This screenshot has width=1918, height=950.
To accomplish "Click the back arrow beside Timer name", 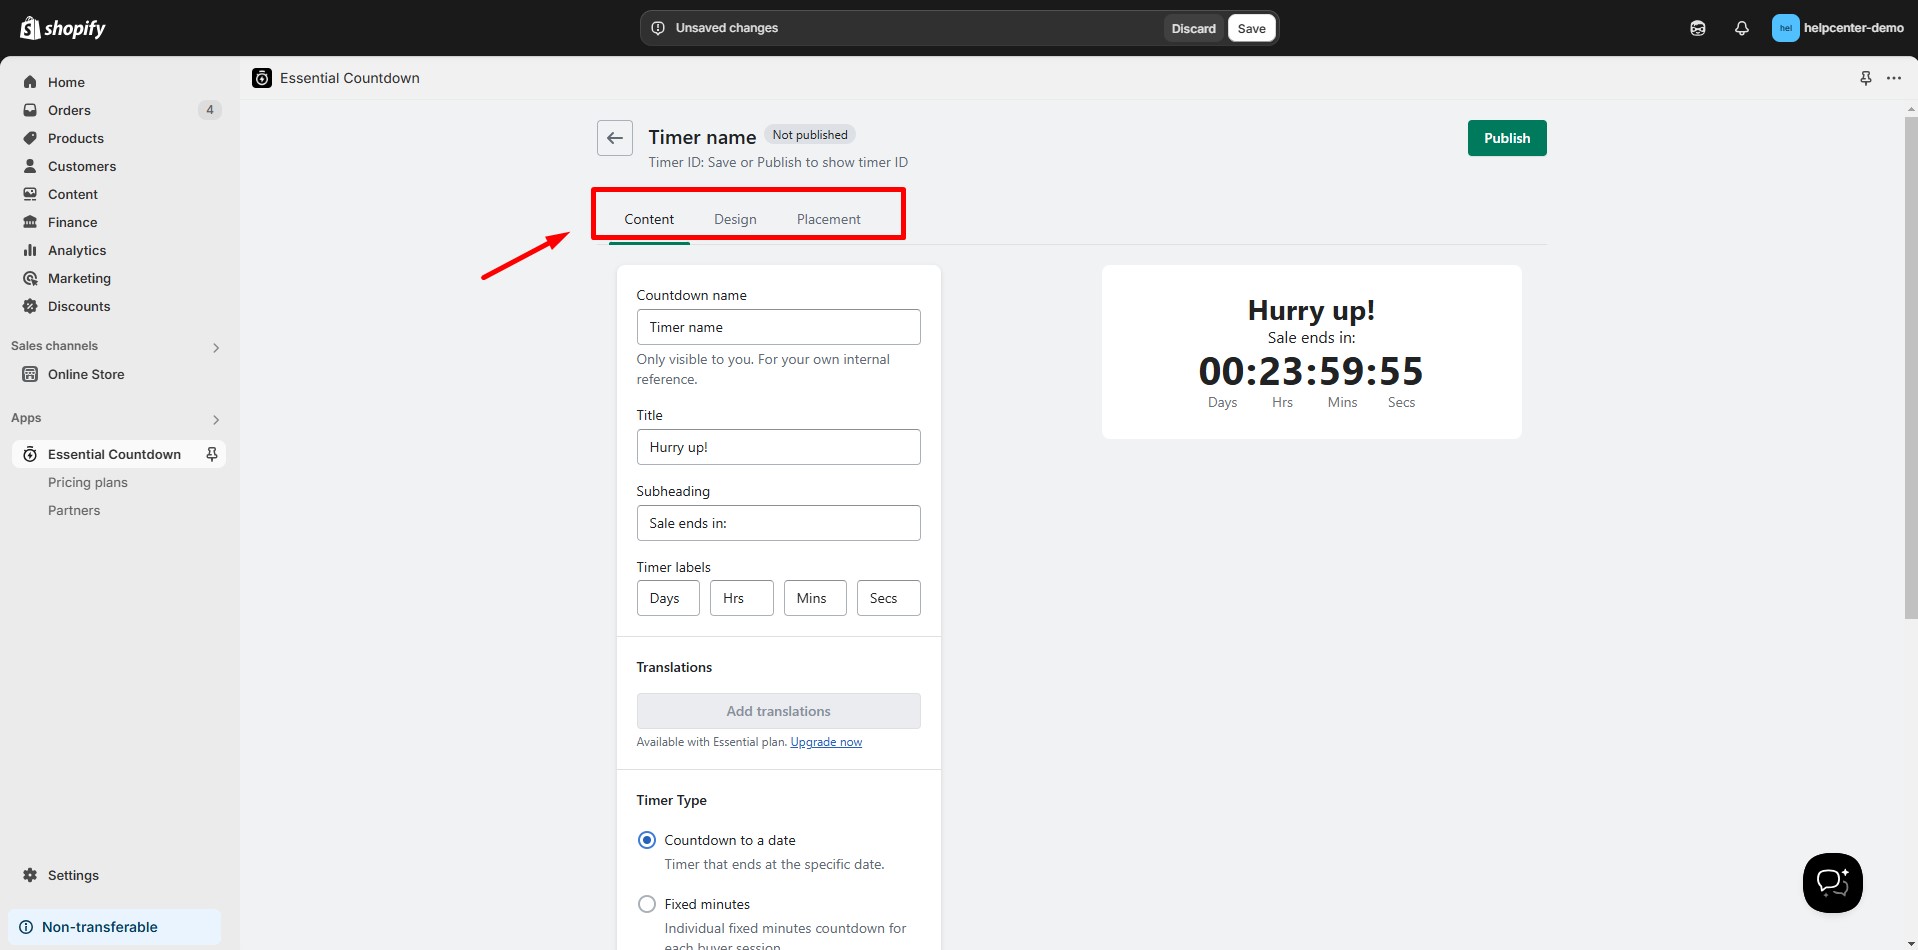I will coord(614,138).
